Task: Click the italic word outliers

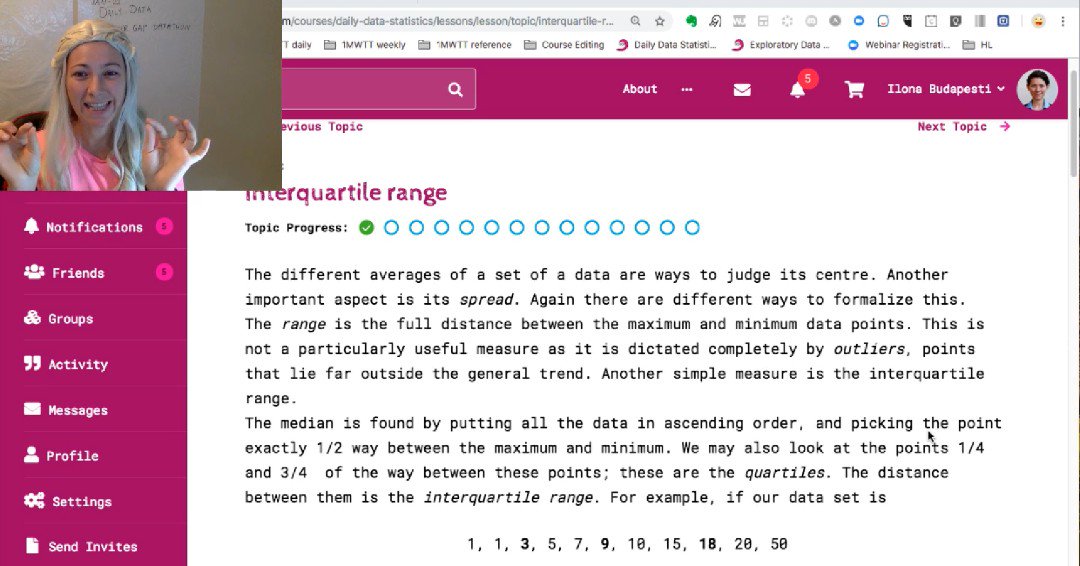Action: [x=869, y=349]
